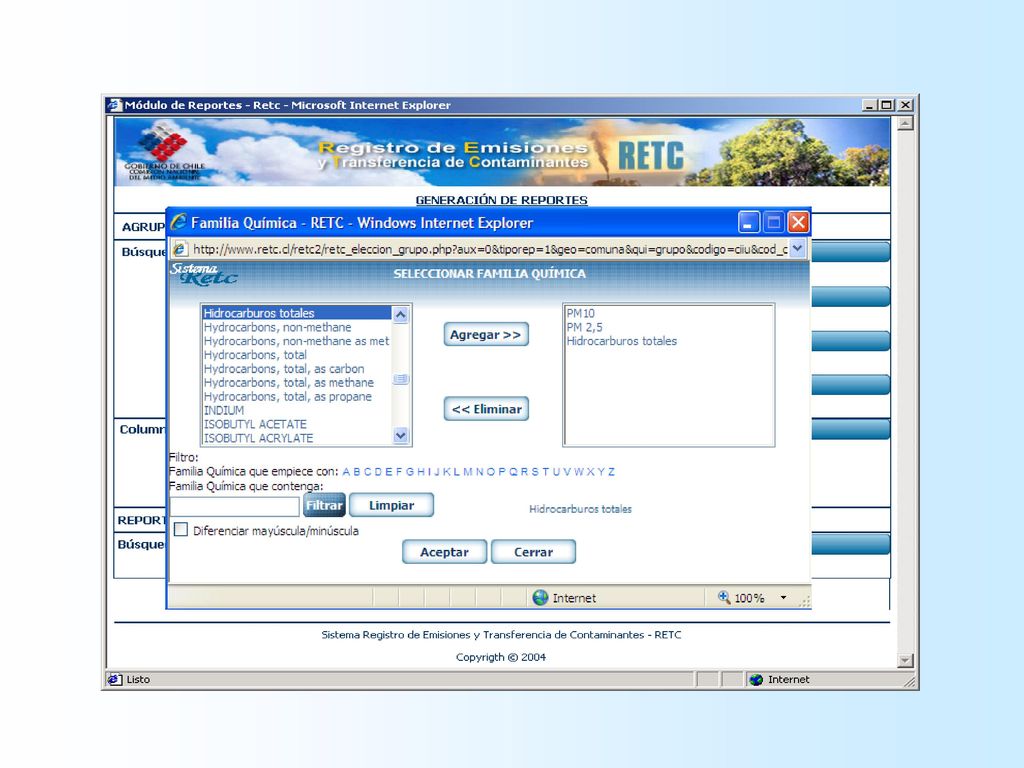Click the Cerrar button
The image size is (1024, 768).
pyautogui.click(x=533, y=552)
